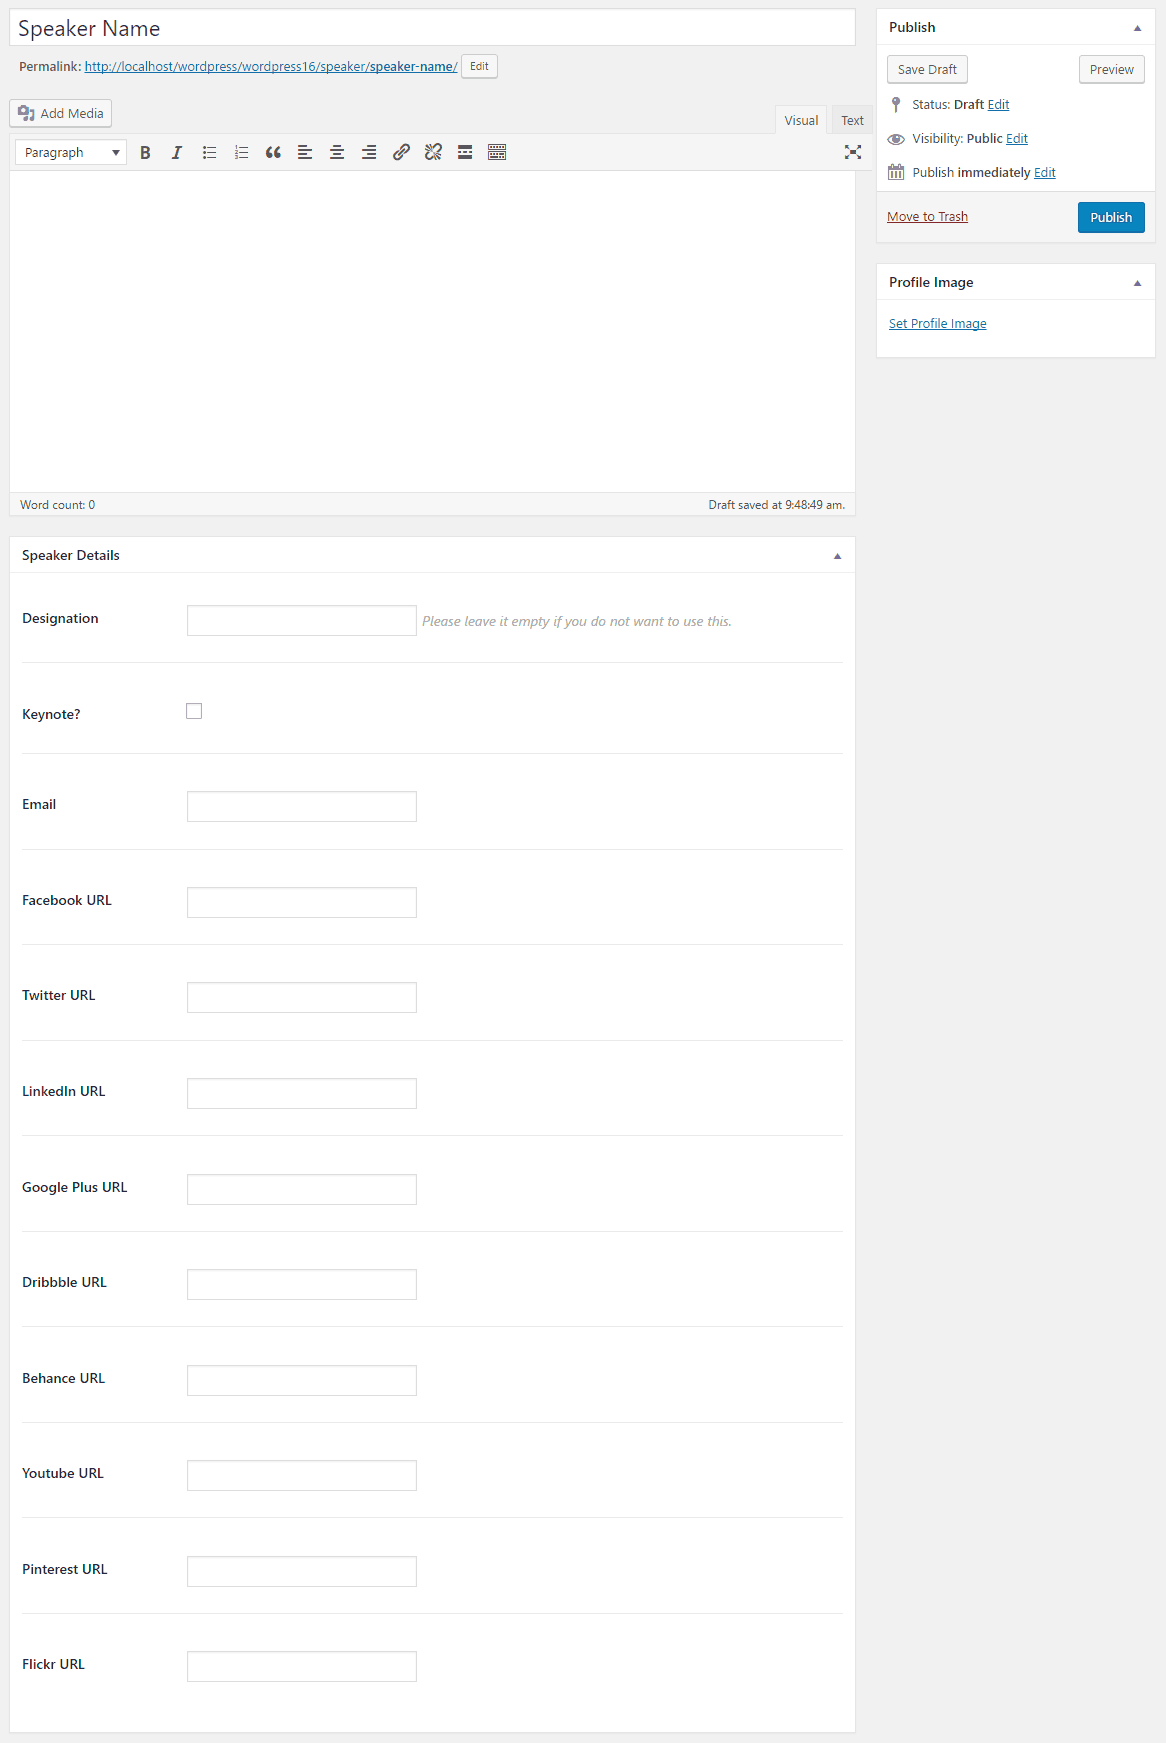Switch to the Text editor tab
Screen dimensions: 1166x1743
[852, 121]
